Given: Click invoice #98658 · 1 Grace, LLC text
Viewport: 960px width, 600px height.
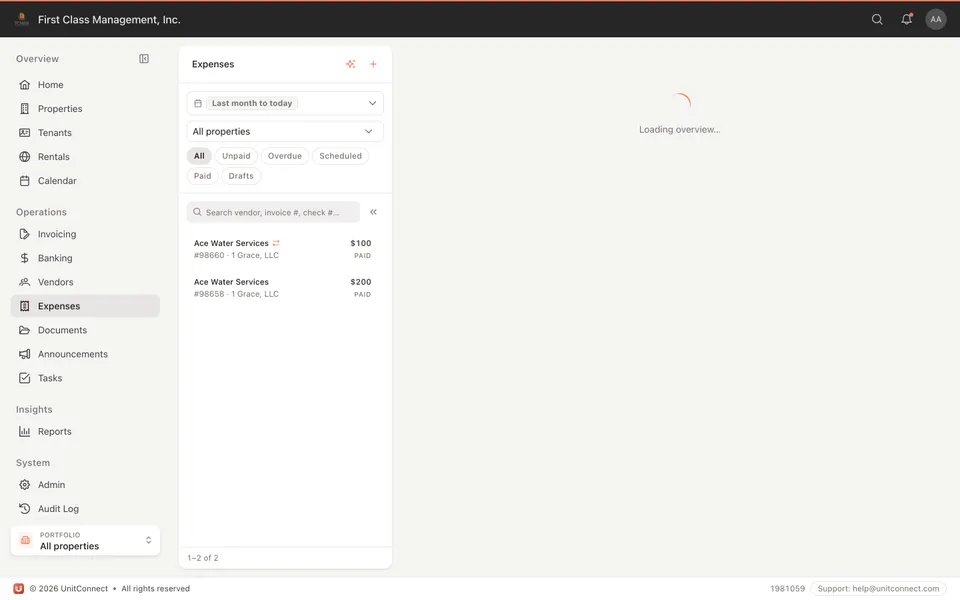Looking at the screenshot, I should [236, 294].
